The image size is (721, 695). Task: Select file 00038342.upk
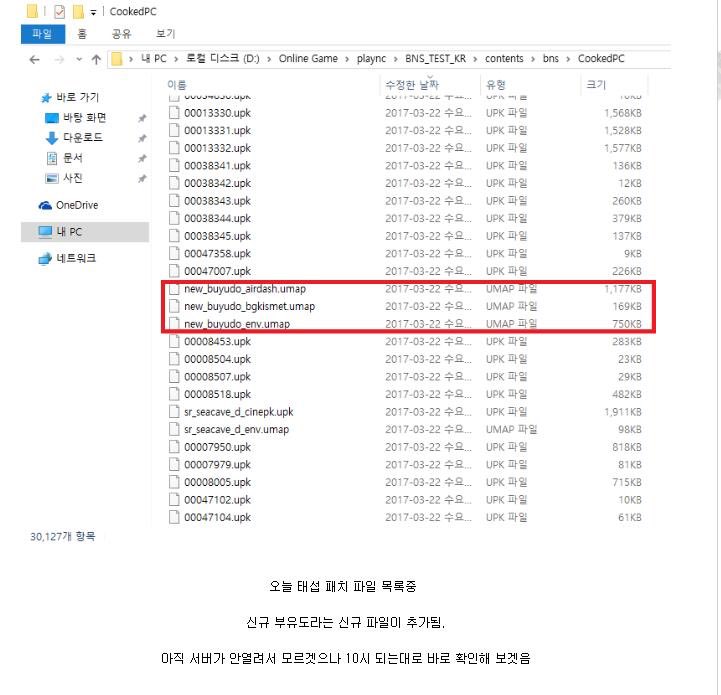pos(217,183)
